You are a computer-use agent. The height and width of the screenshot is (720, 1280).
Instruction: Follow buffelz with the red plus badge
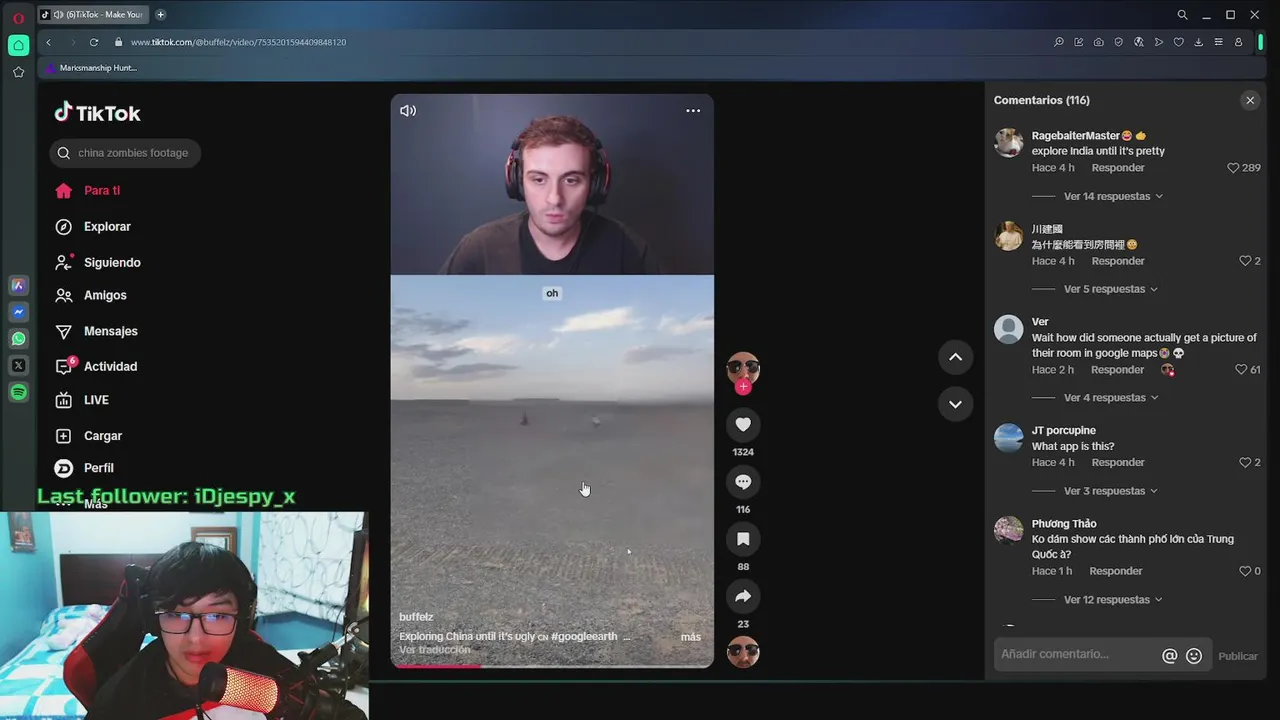point(743,387)
